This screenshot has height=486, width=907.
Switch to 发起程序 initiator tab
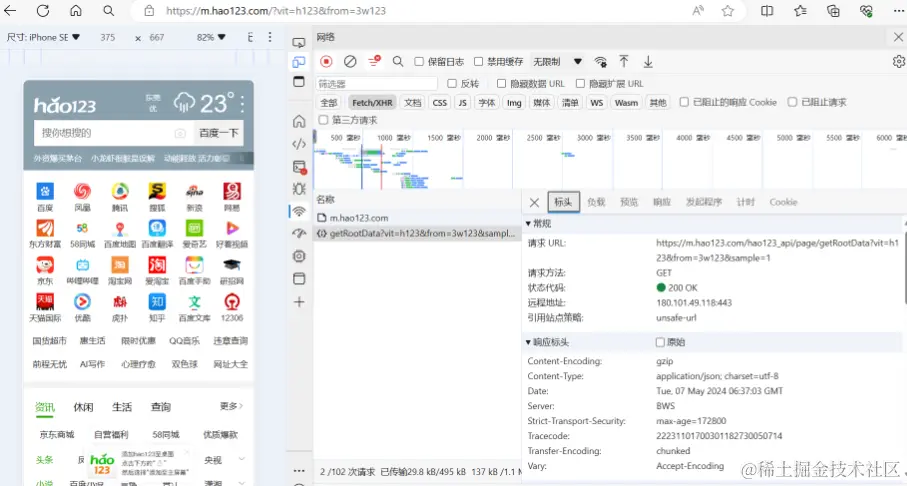[703, 202]
